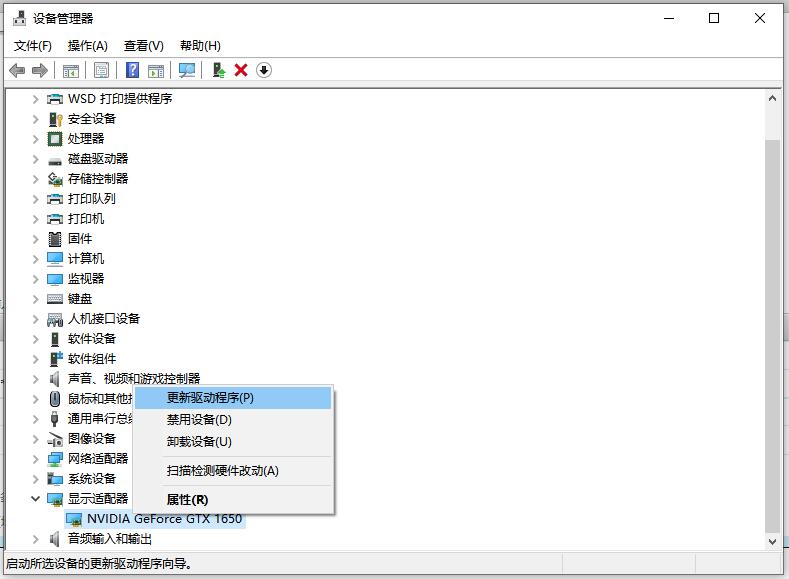Click the scrollbar down arrow in the device list

pos(772,541)
